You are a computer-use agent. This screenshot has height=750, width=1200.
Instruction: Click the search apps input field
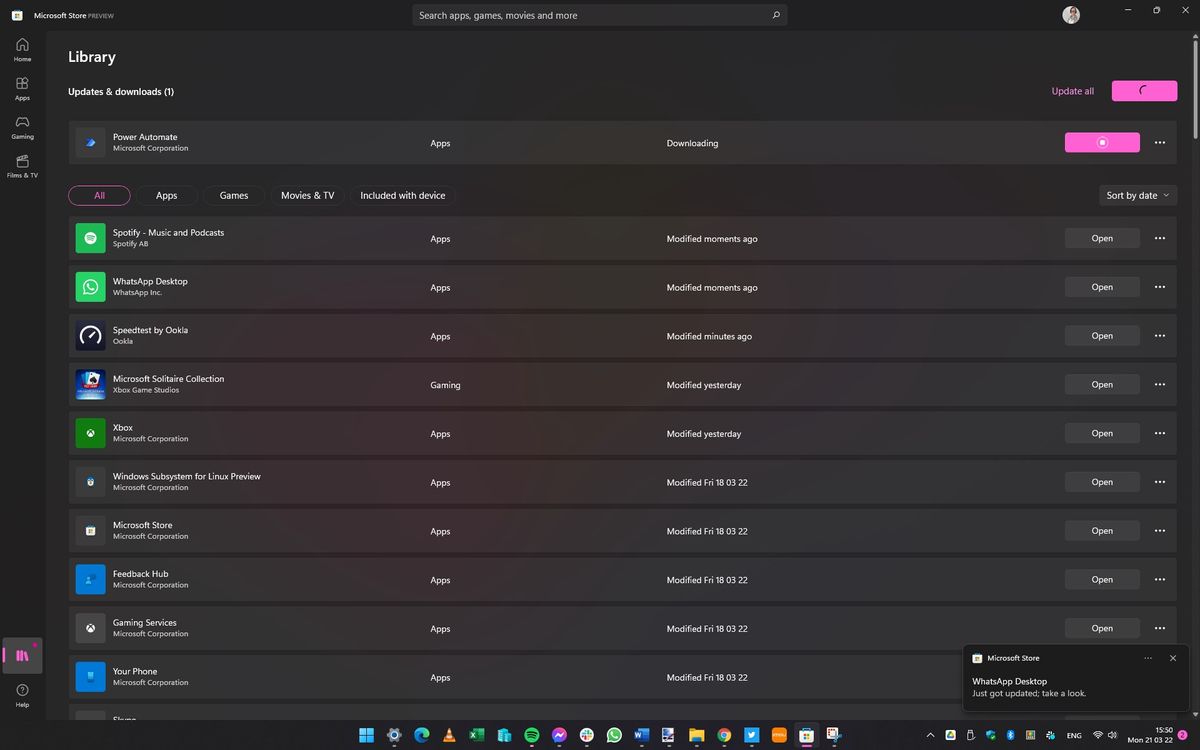(x=600, y=15)
